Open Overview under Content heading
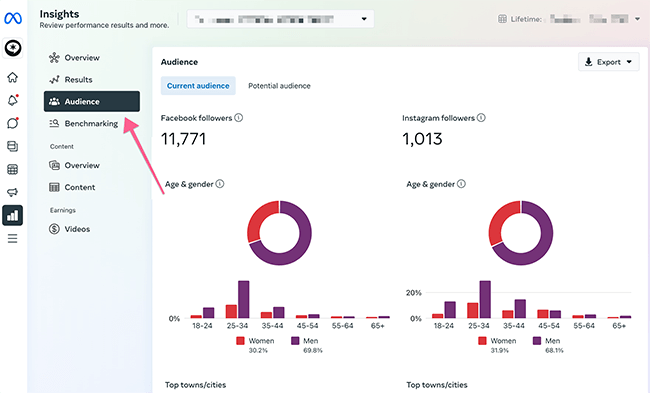This screenshot has width=650, height=393. [92, 165]
